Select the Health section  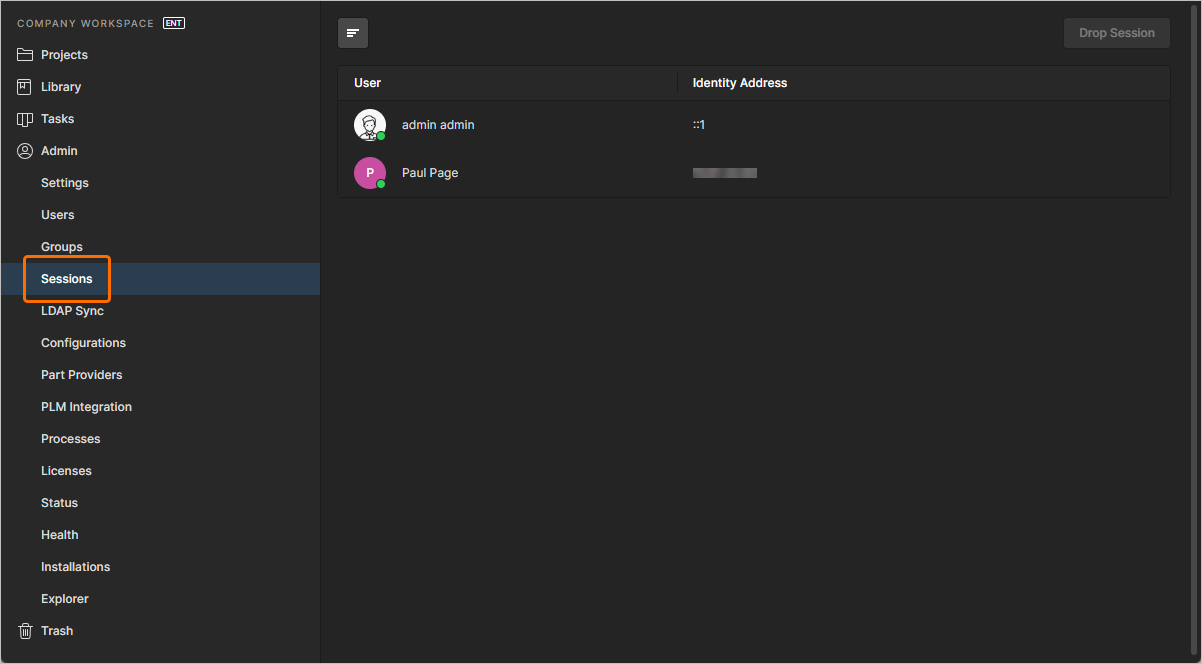click(x=59, y=534)
